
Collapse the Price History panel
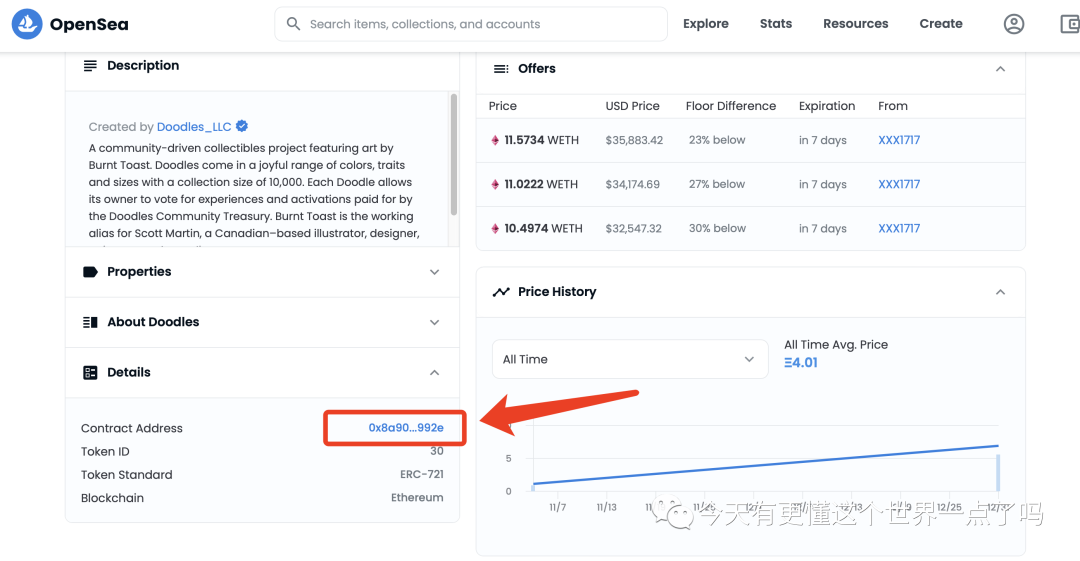click(x=1000, y=292)
